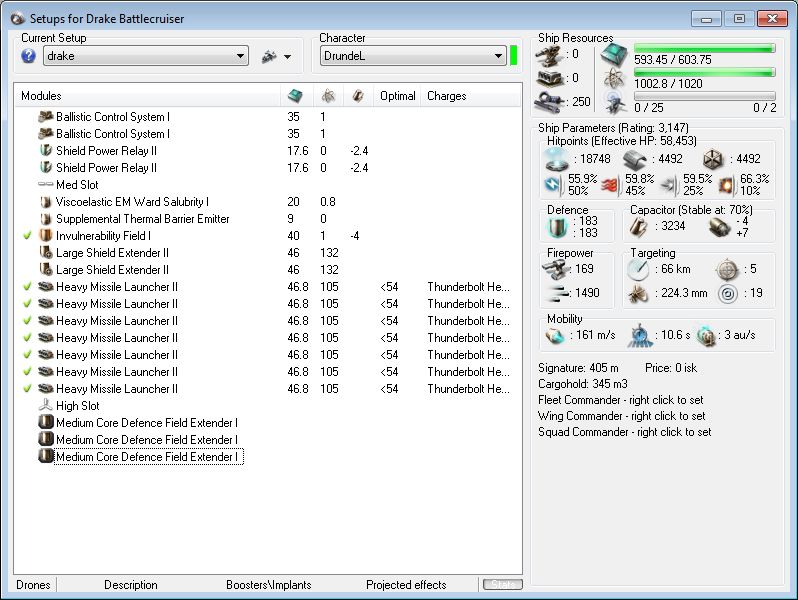Open the Character dropdown showing DrundeL

[x=413, y=56]
